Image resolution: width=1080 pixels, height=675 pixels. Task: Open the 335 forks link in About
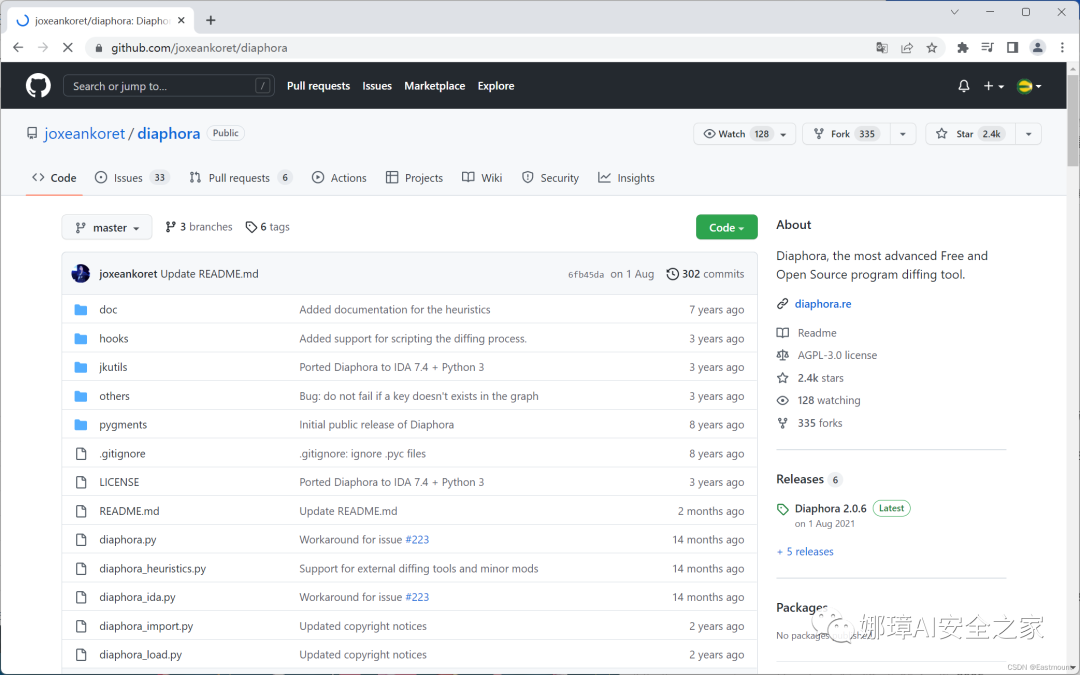point(820,423)
